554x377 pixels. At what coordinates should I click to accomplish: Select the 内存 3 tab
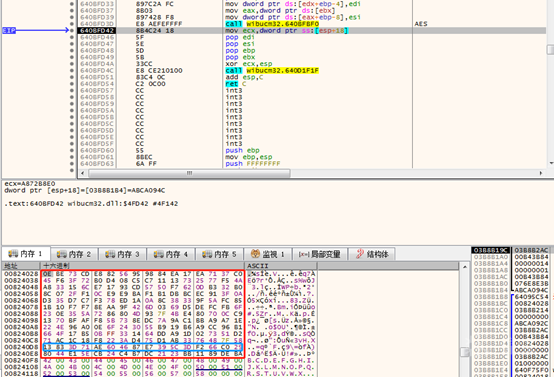(123, 254)
